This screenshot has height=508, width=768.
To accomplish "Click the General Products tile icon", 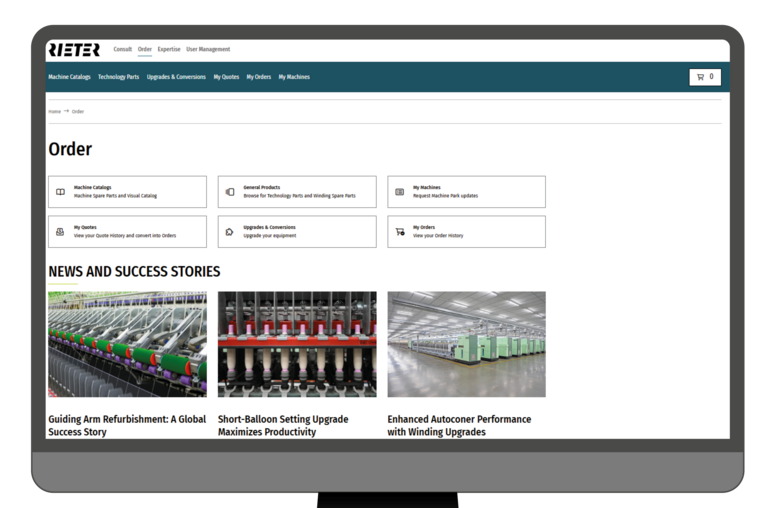I will 230,192.
